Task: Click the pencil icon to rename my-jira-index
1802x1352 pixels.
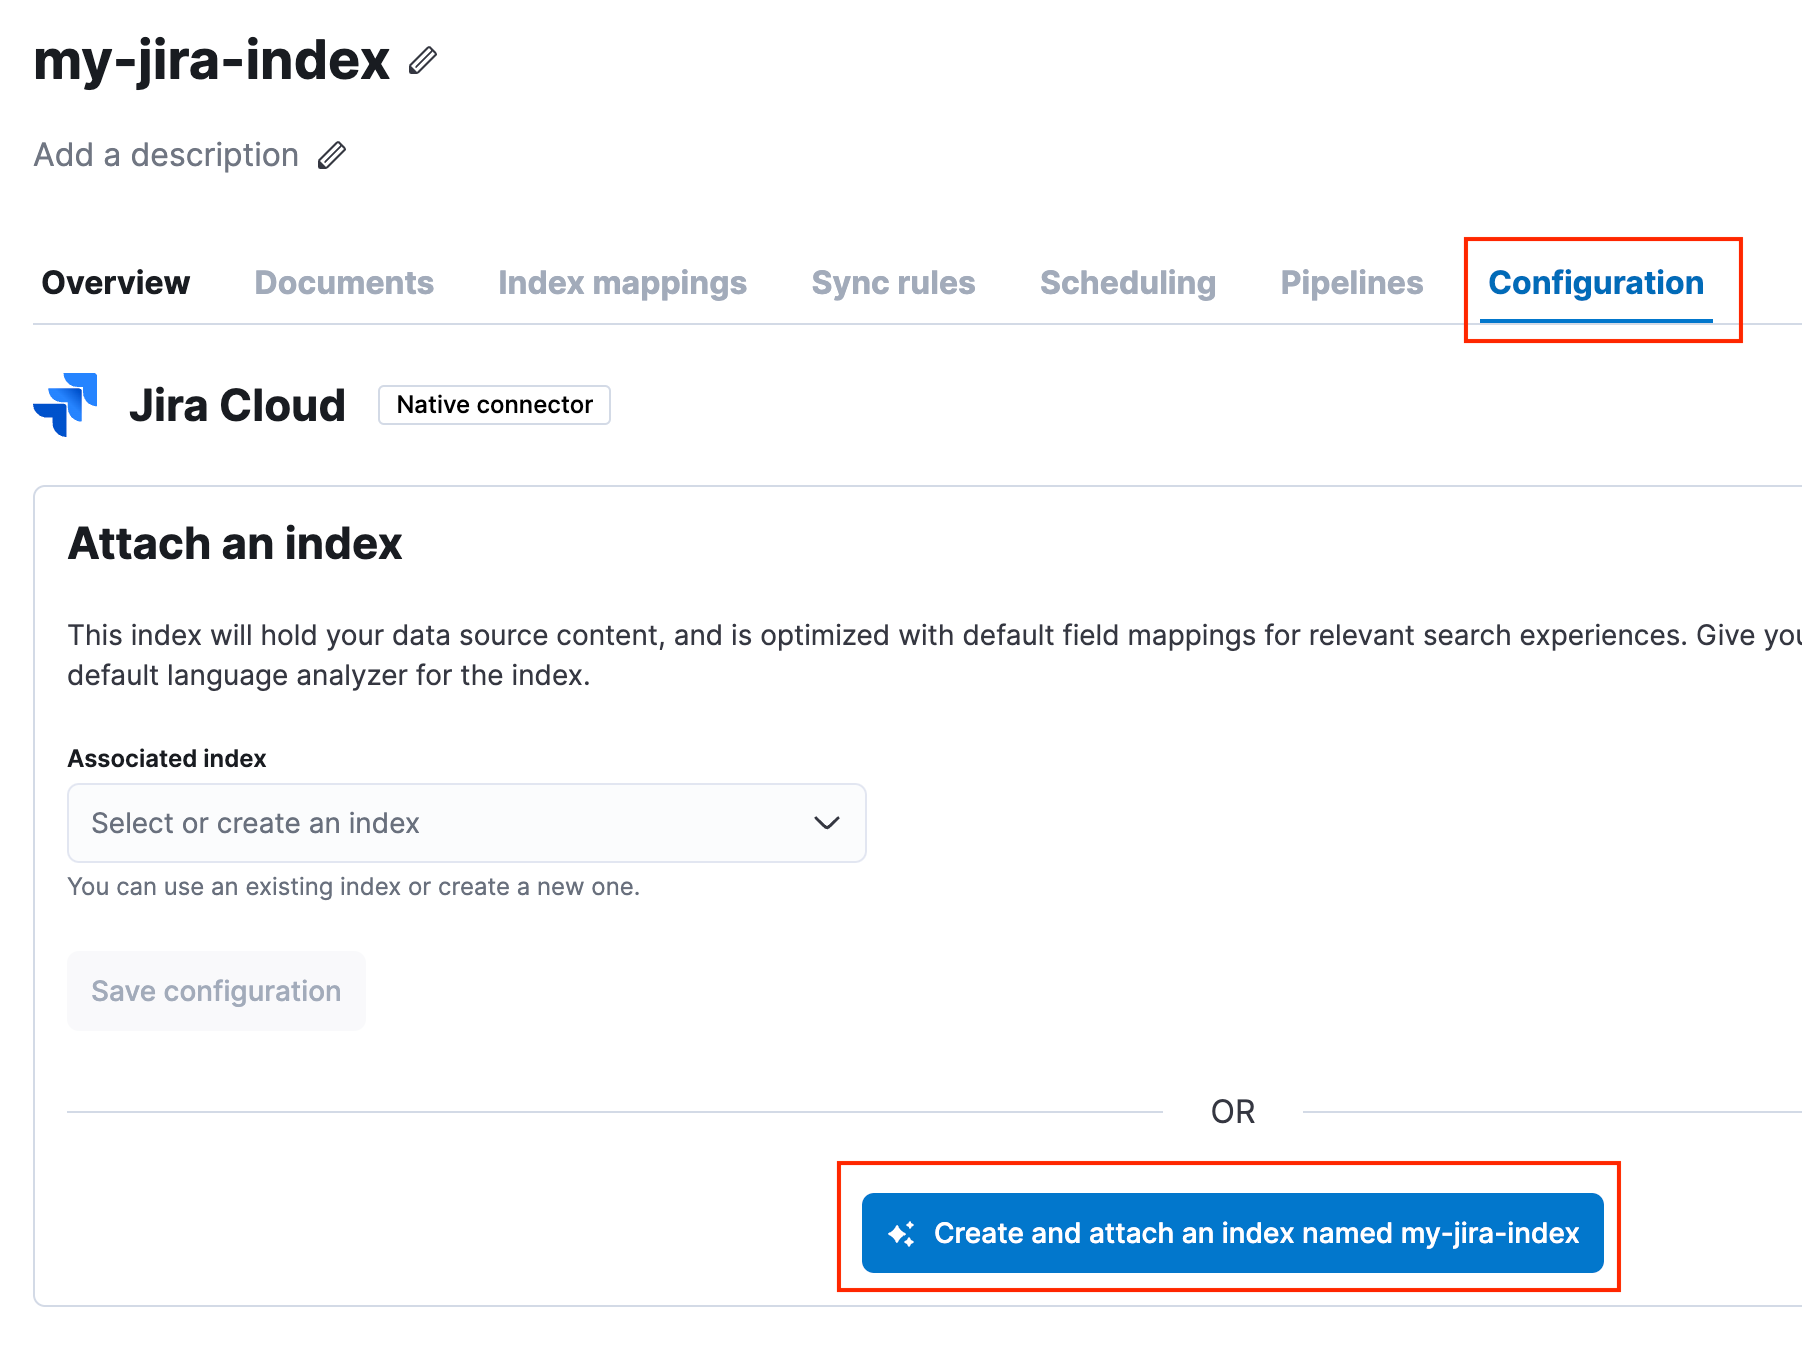Action: pyautogui.click(x=423, y=62)
